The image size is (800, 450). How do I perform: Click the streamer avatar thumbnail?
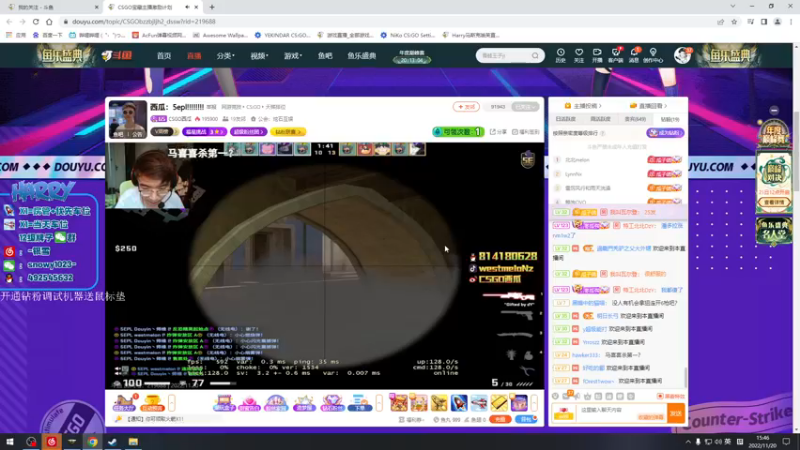coord(128,119)
